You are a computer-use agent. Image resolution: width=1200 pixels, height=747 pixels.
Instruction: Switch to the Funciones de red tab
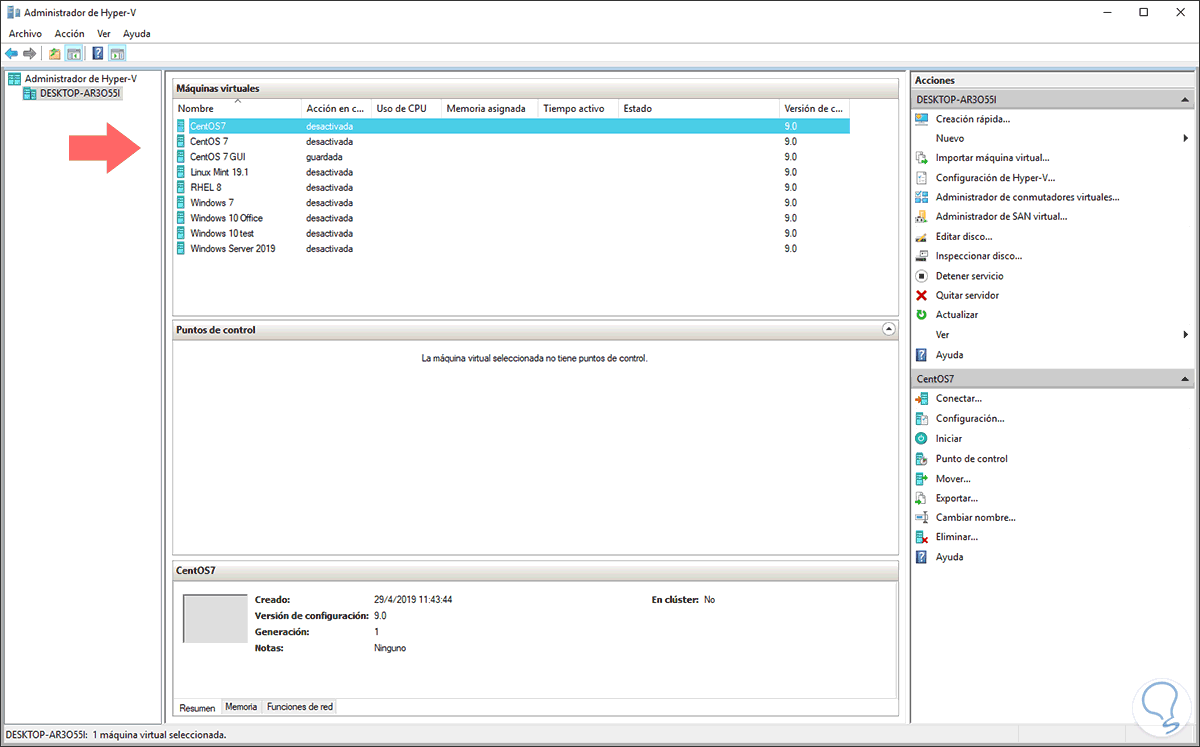click(x=300, y=706)
